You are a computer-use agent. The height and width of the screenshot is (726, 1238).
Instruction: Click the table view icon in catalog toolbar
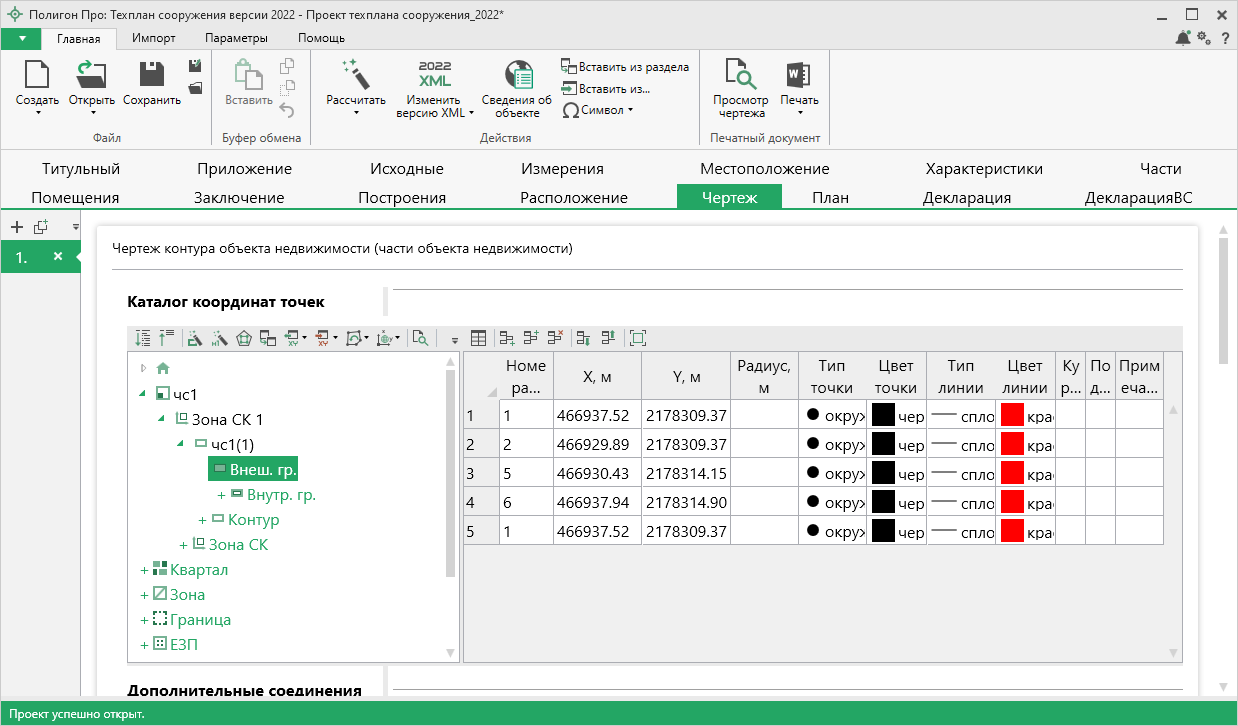coord(479,339)
